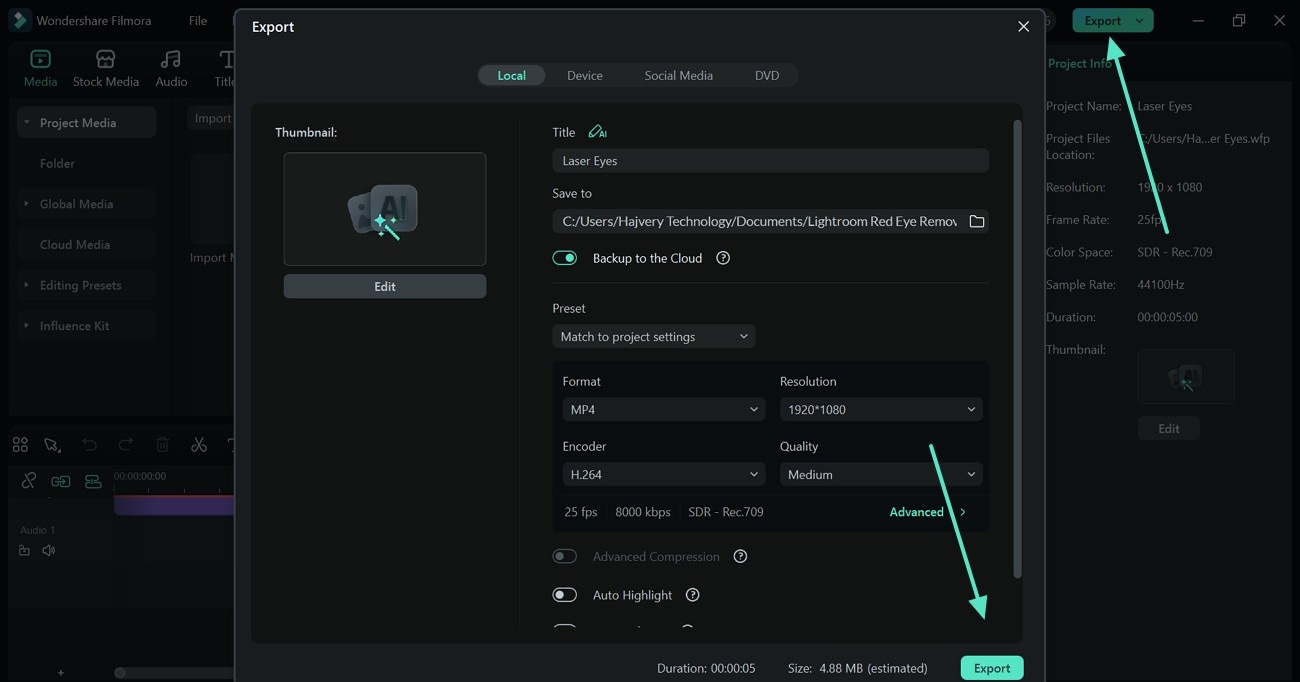Click the export dialog vertical scrollbar
The height and width of the screenshot is (682, 1300).
coord(1018,350)
